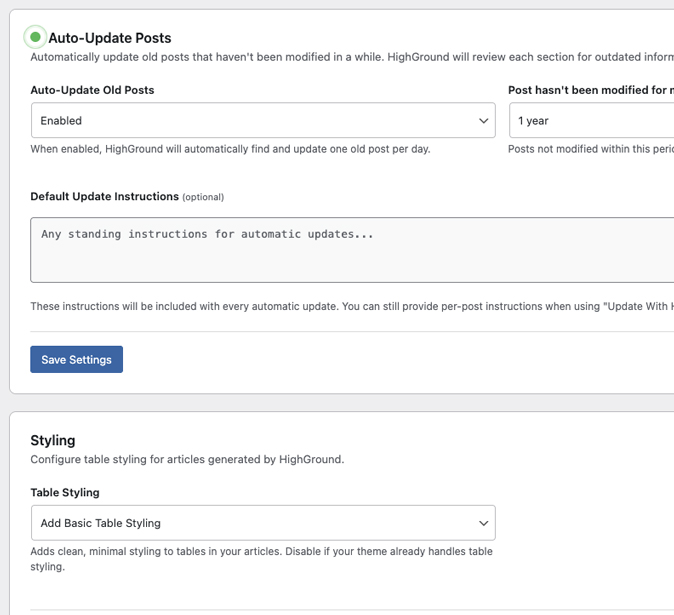Expand the "1 year" period dropdown
The width and height of the screenshot is (674, 615).
(590, 121)
